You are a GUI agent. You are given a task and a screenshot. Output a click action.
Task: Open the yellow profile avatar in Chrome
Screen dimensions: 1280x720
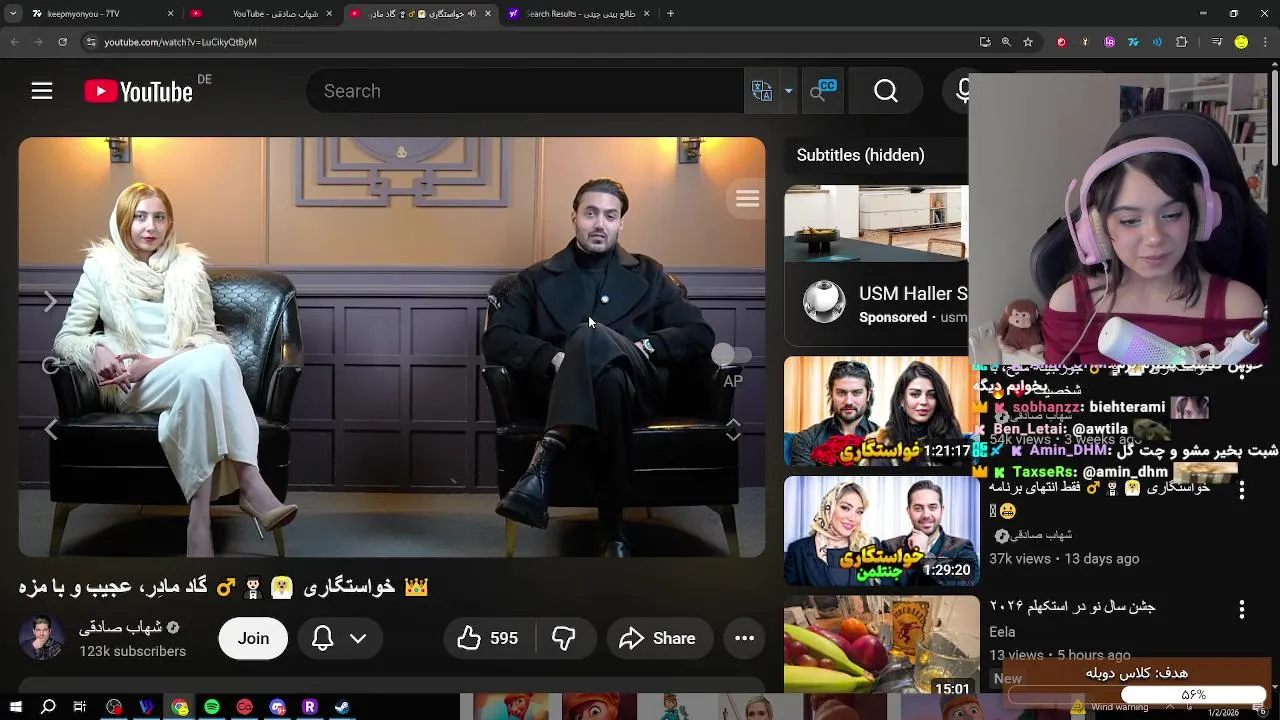pos(1241,42)
